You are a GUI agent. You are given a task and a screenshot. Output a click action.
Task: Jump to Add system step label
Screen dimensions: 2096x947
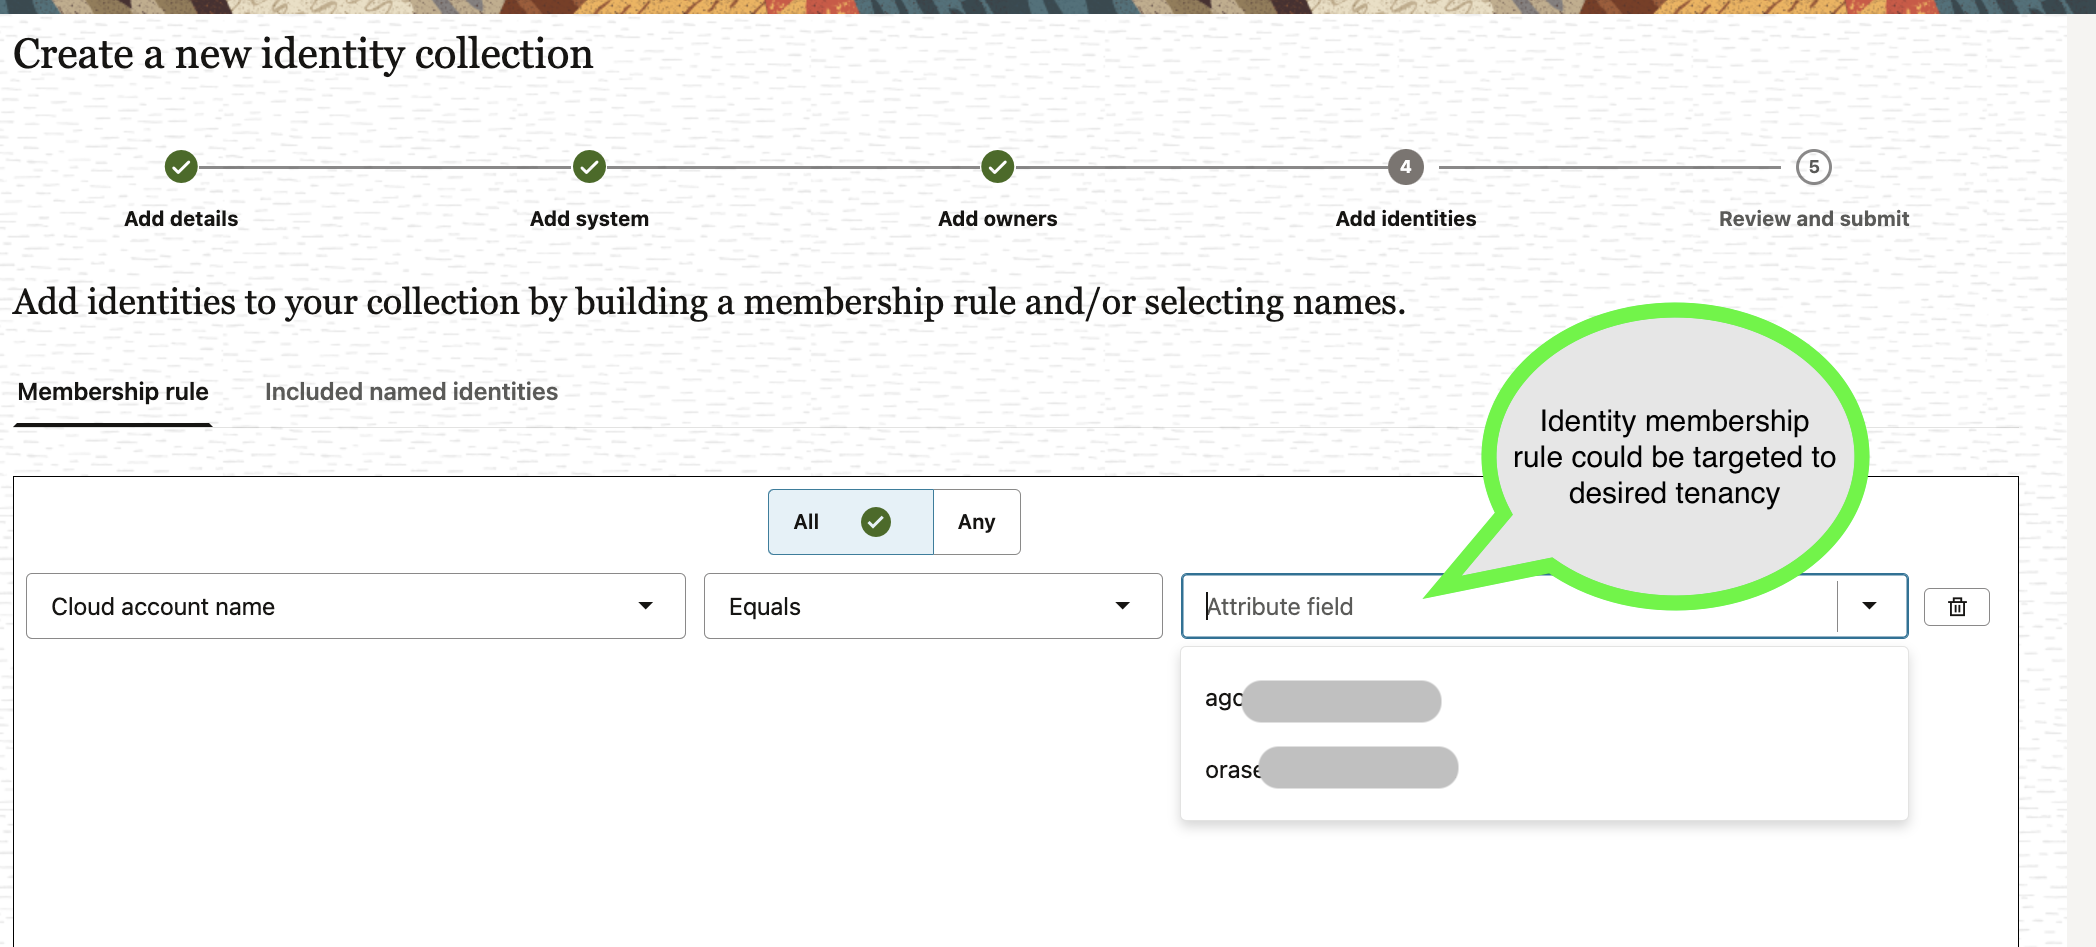(x=589, y=219)
